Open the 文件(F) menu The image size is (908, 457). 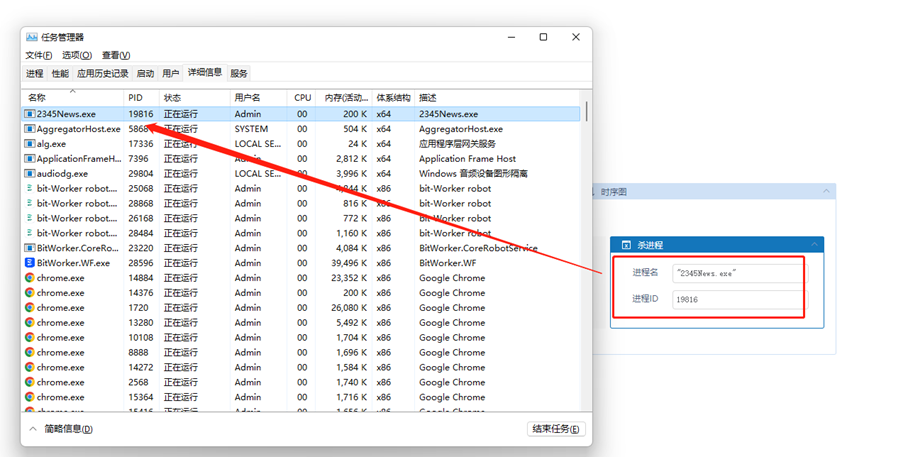(39, 55)
